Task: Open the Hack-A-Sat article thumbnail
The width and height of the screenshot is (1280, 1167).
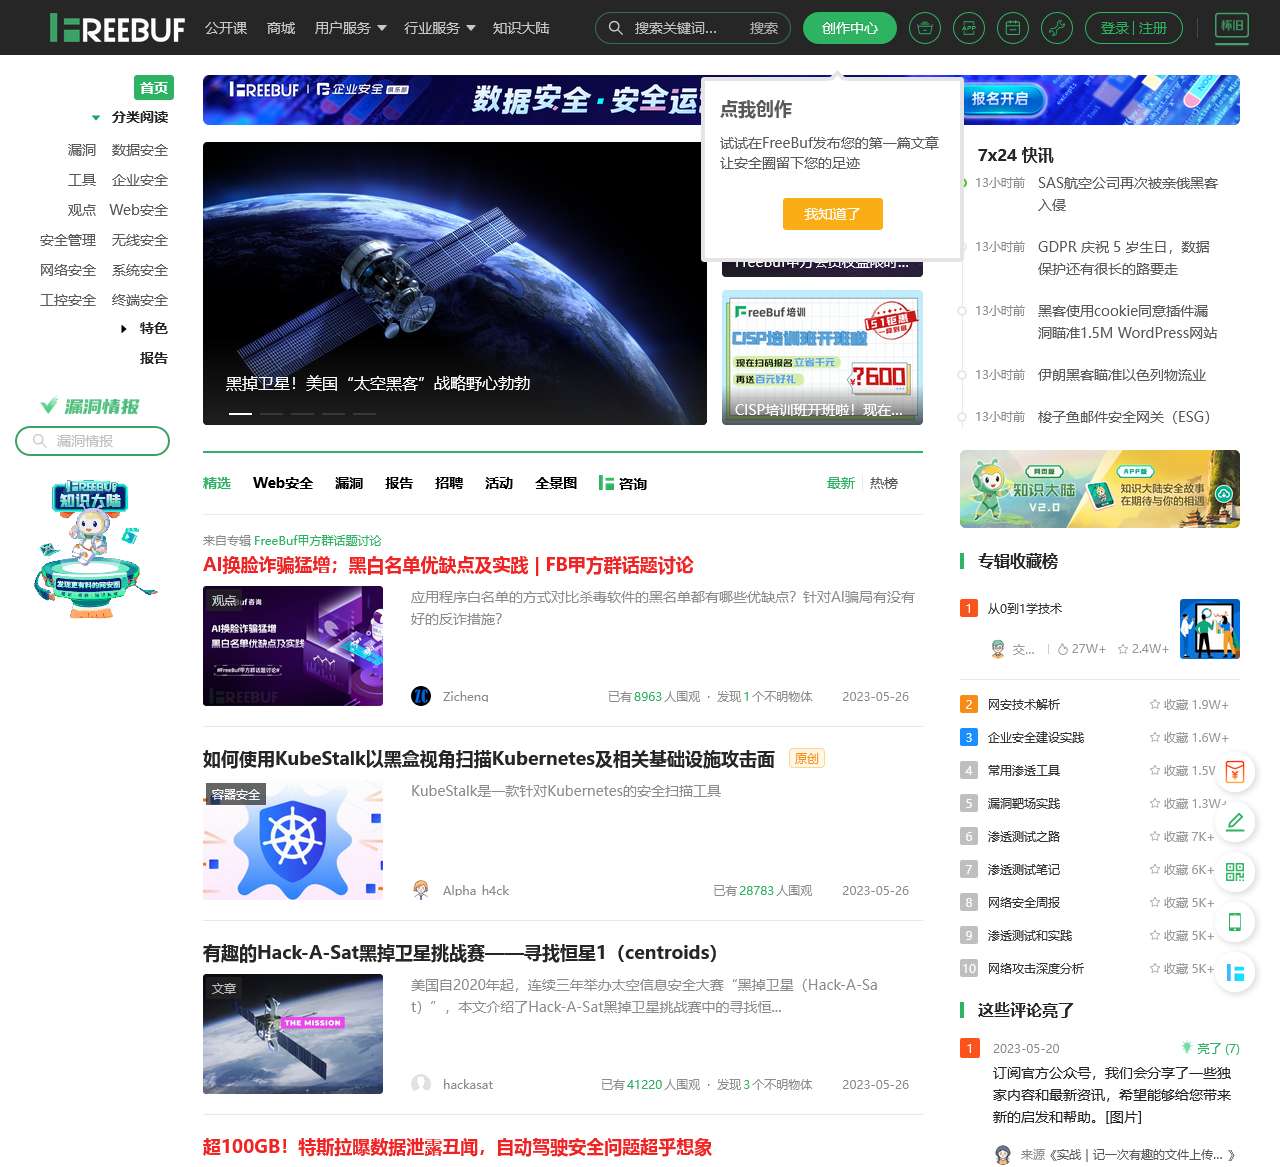Action: 293,1034
